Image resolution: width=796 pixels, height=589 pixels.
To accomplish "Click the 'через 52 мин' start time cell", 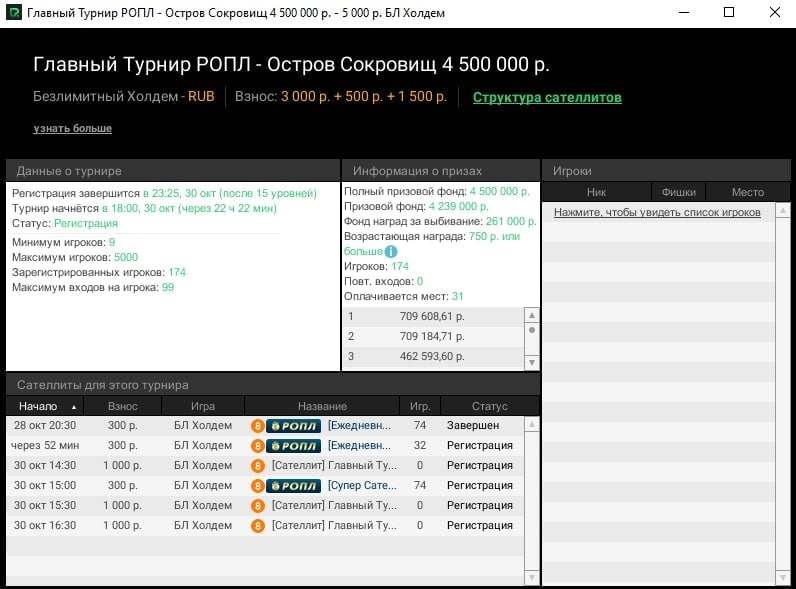I will [45, 446].
